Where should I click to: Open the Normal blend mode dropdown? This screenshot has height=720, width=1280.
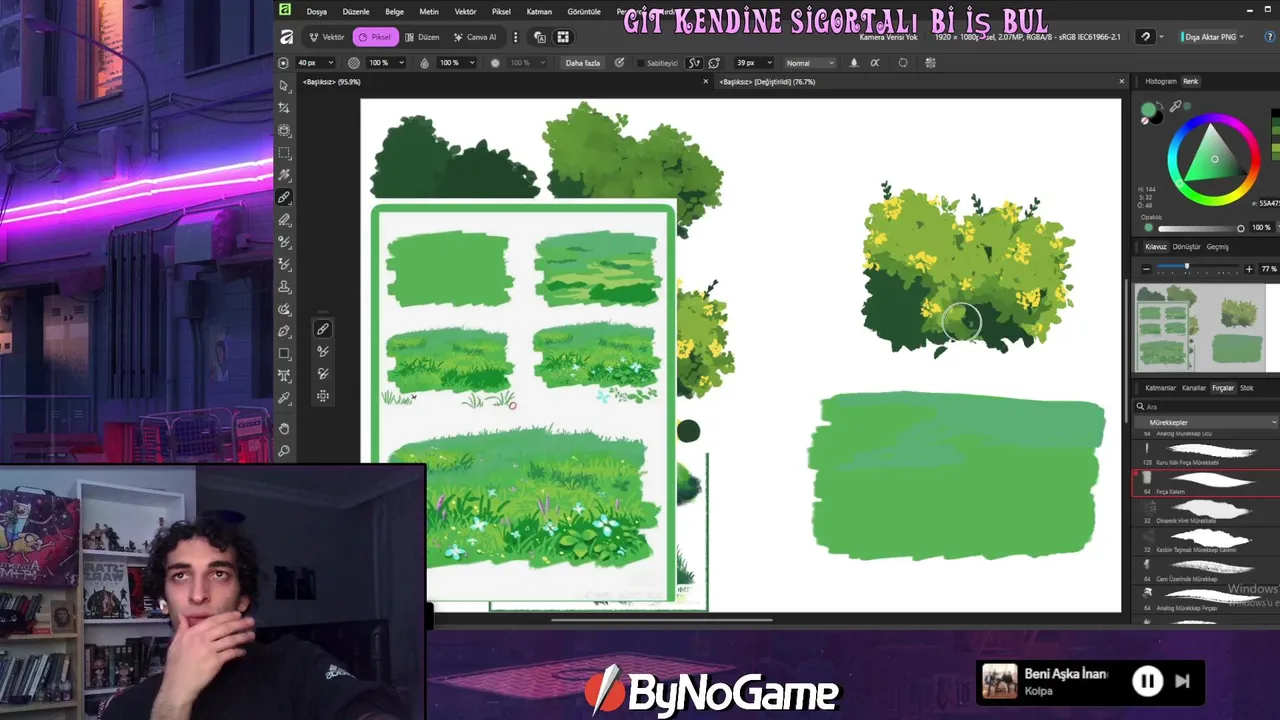[809, 63]
